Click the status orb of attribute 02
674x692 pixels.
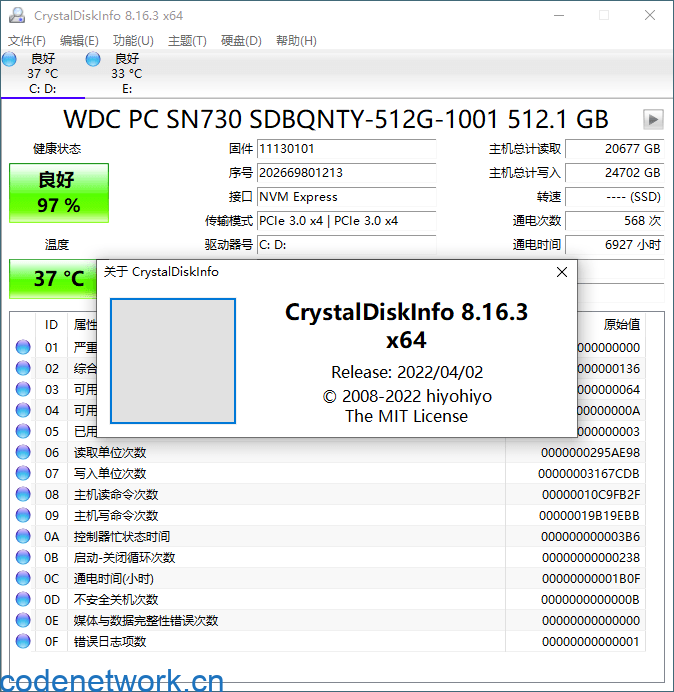(x=23, y=368)
